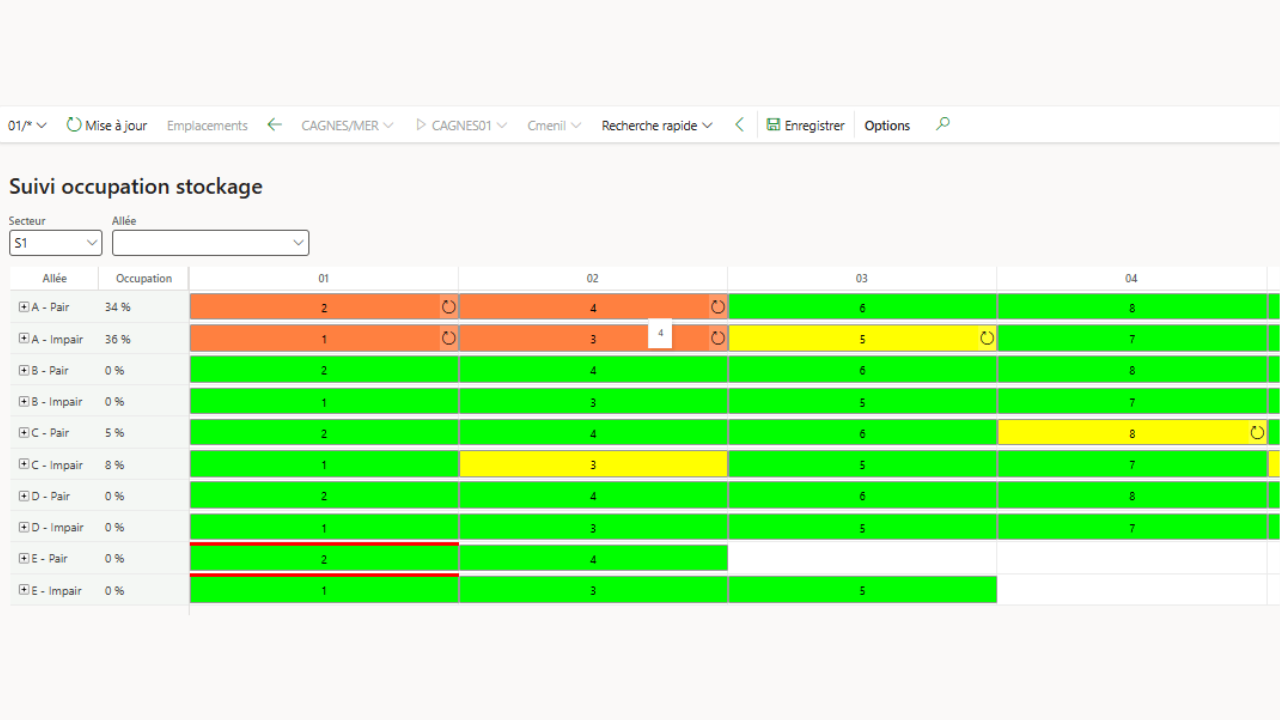
Task: Click the Mise à jour button
Action: coord(107,125)
